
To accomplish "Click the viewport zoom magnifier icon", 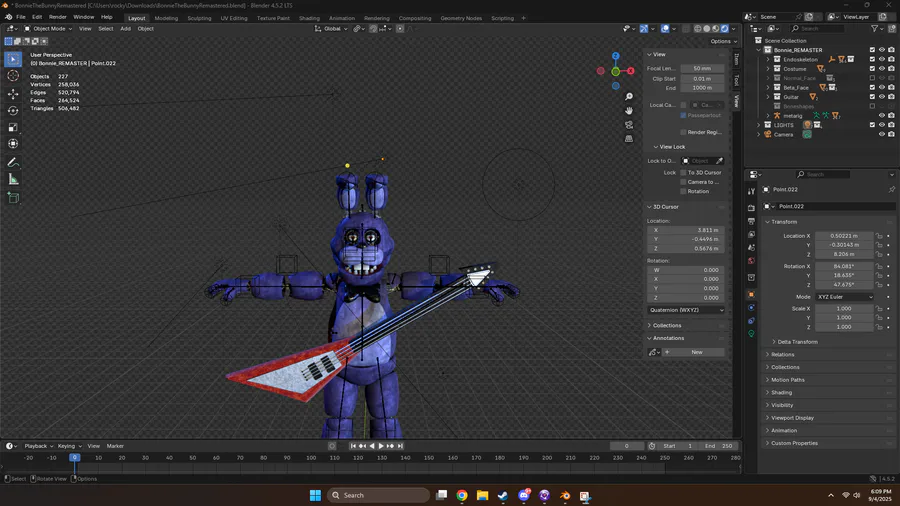I will tap(629, 97).
